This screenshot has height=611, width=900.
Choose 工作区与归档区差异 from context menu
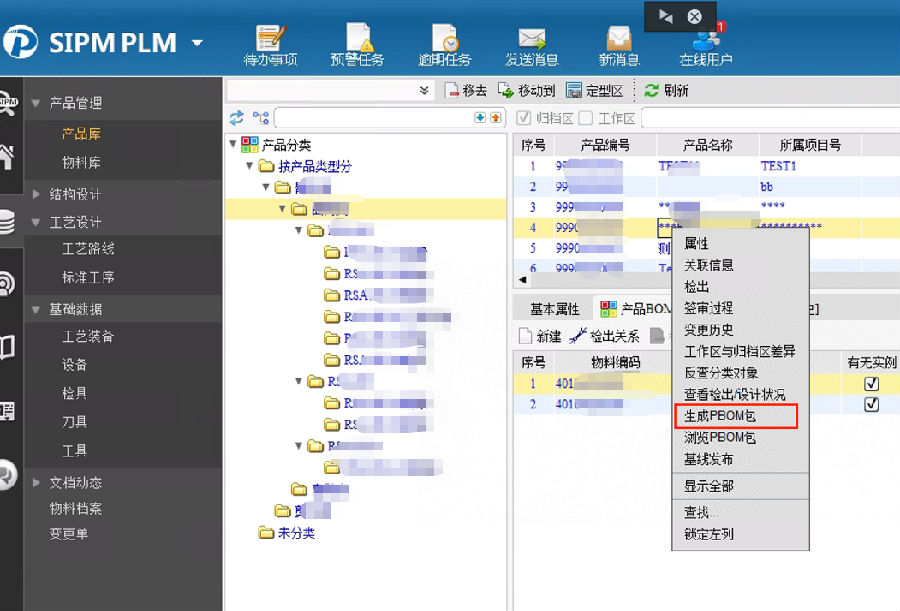click(x=740, y=351)
